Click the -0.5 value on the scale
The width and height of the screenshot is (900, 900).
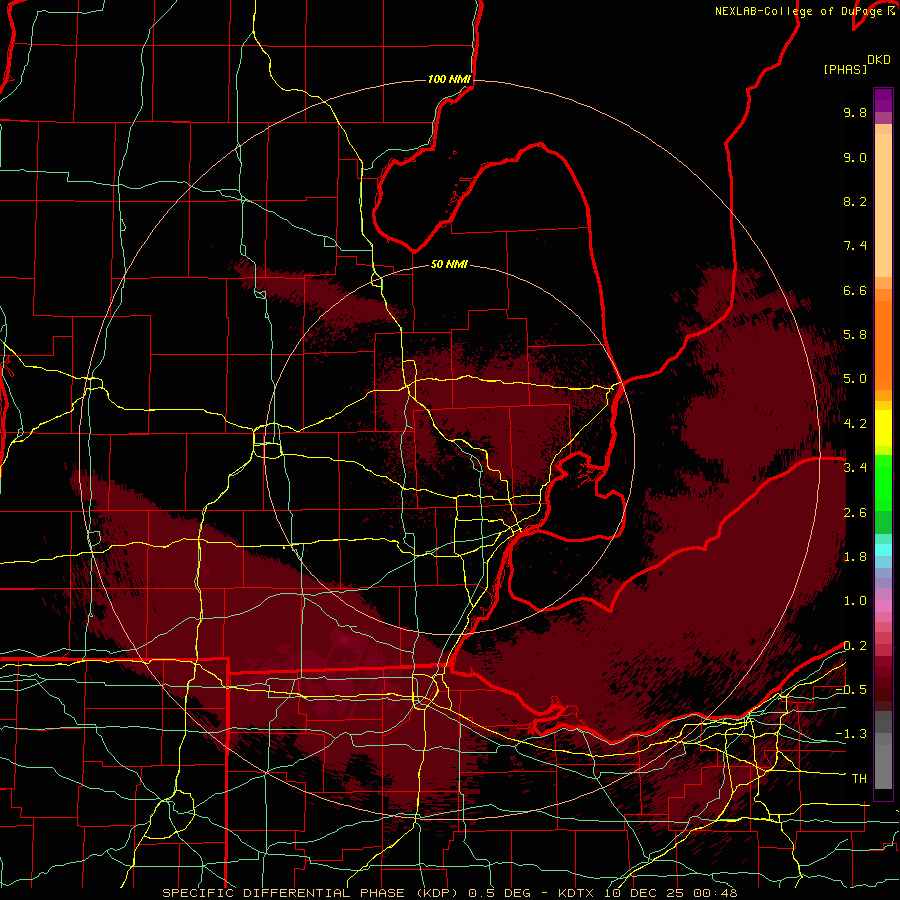851,690
